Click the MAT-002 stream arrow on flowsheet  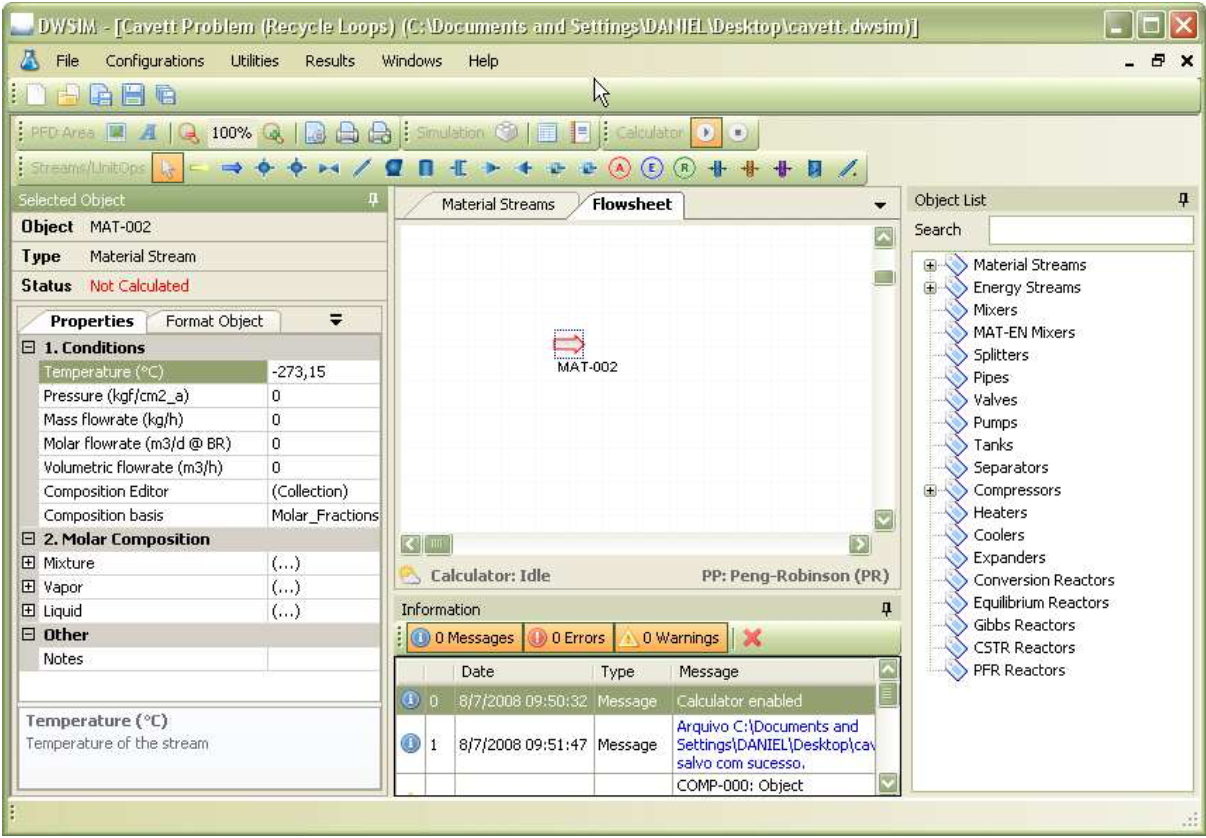568,345
